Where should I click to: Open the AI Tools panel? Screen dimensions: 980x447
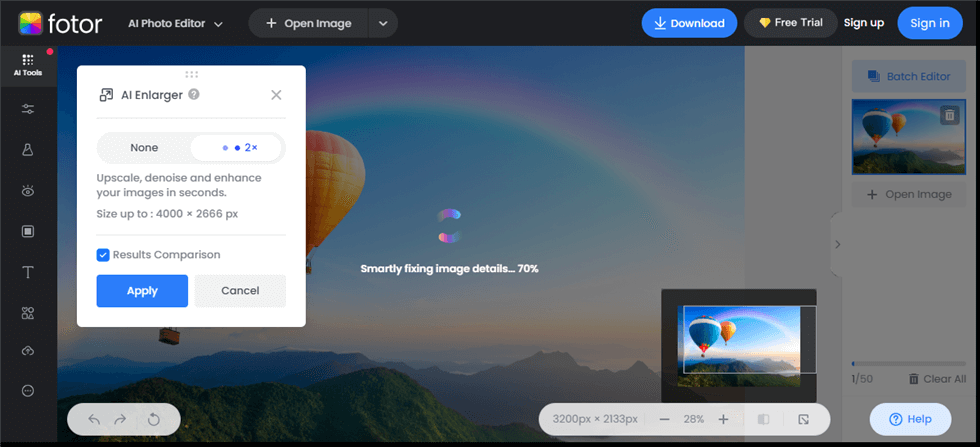click(x=28, y=65)
